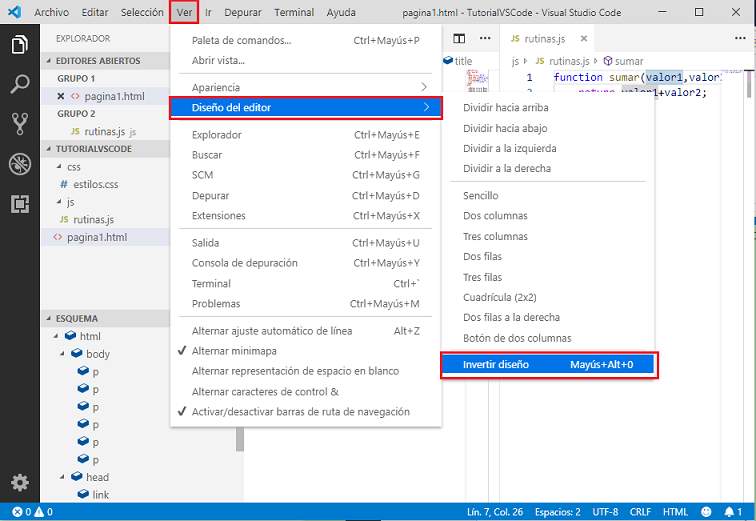The image size is (756, 521).
Task: Choose Dividir a la derecha
Action: (x=548, y=168)
